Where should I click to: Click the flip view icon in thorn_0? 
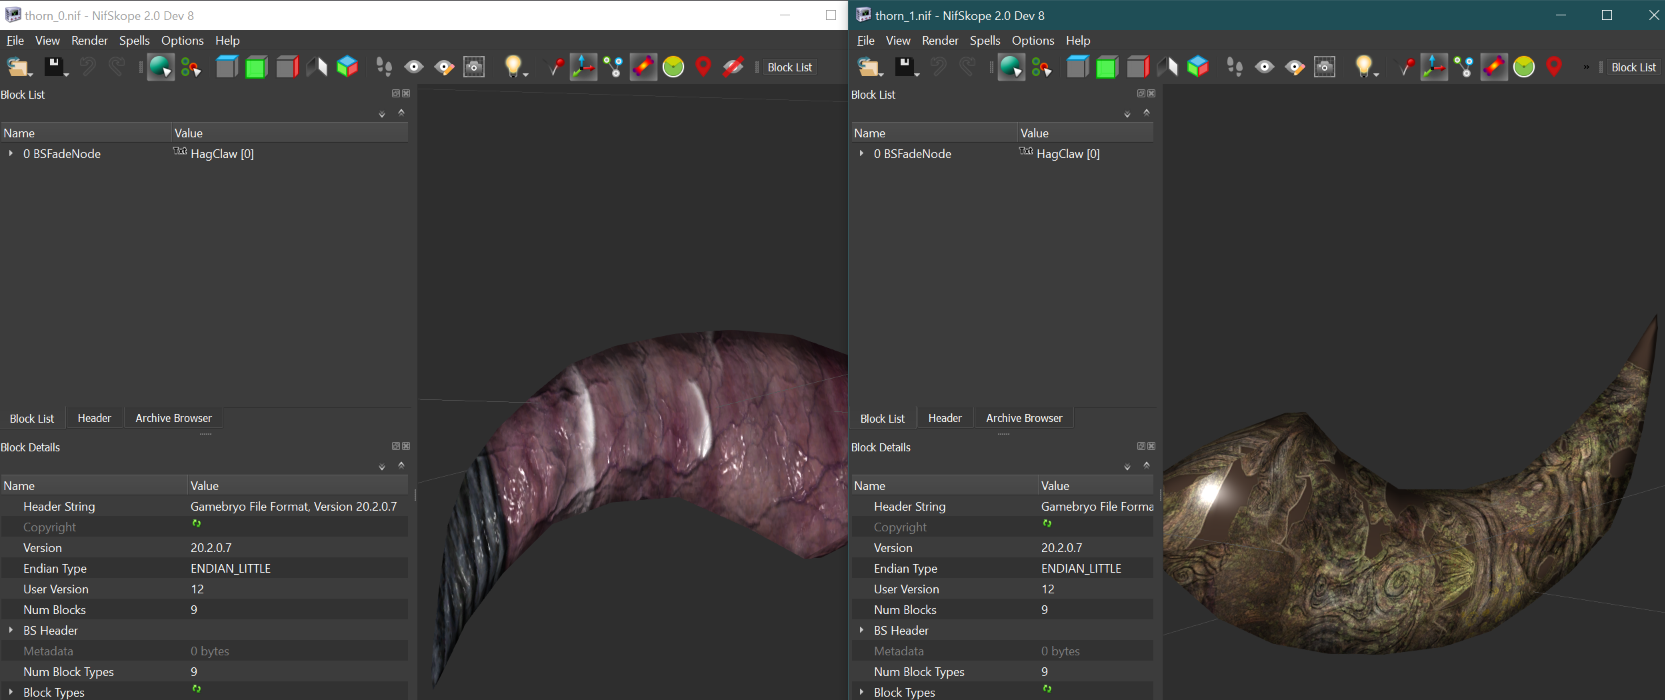(x=317, y=67)
